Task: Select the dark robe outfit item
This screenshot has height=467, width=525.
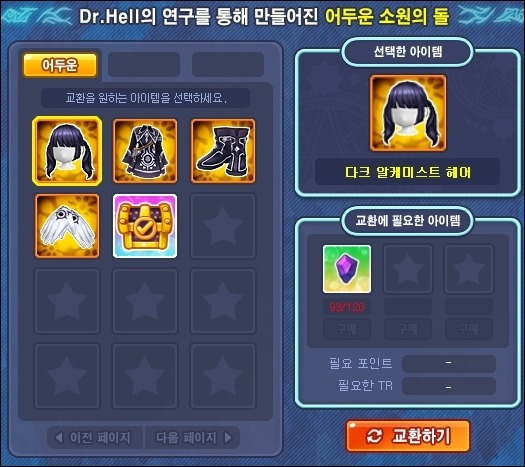Action: click(145, 151)
